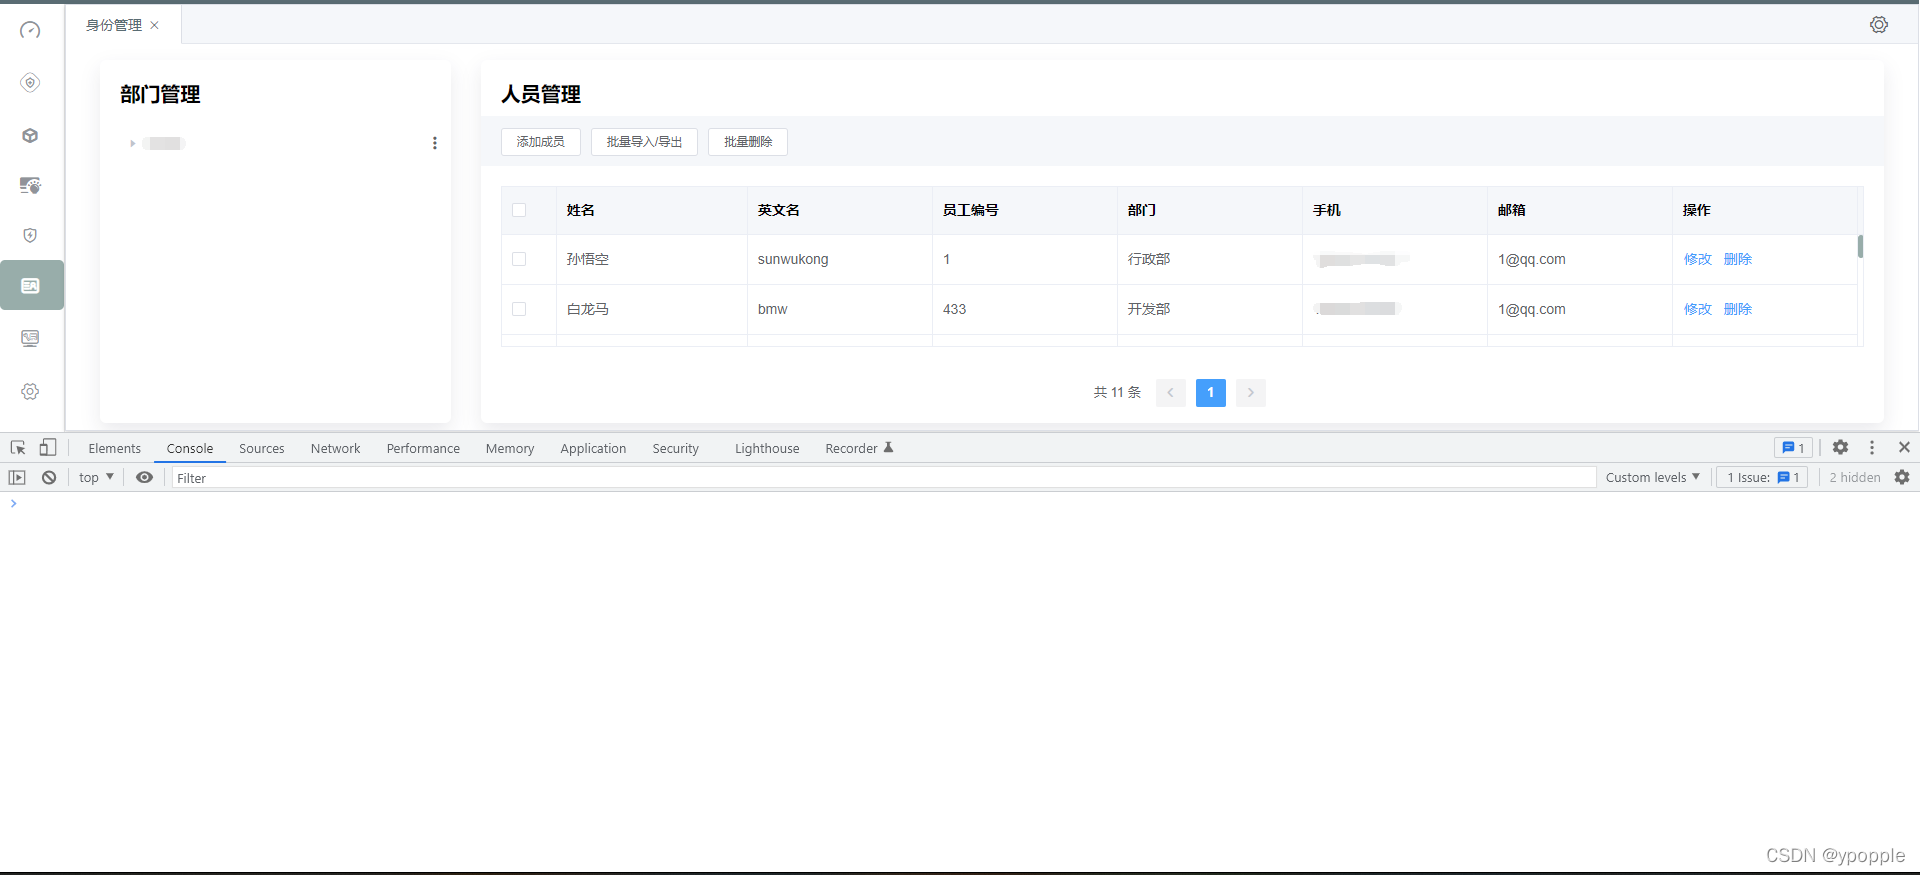Screen dimensions: 1920x875
Task: Click the 批量删除 button
Action: [x=748, y=142]
